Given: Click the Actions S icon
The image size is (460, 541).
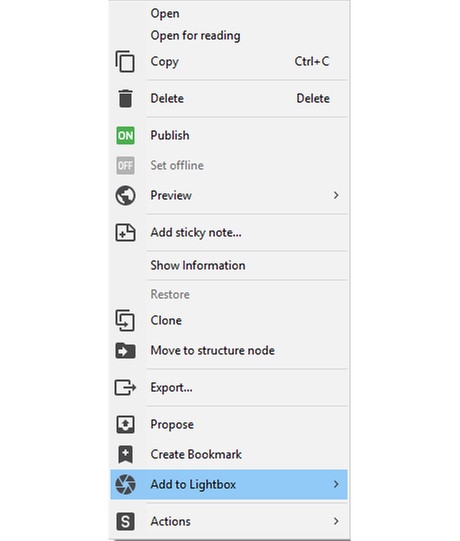Looking at the screenshot, I should click(125, 521).
